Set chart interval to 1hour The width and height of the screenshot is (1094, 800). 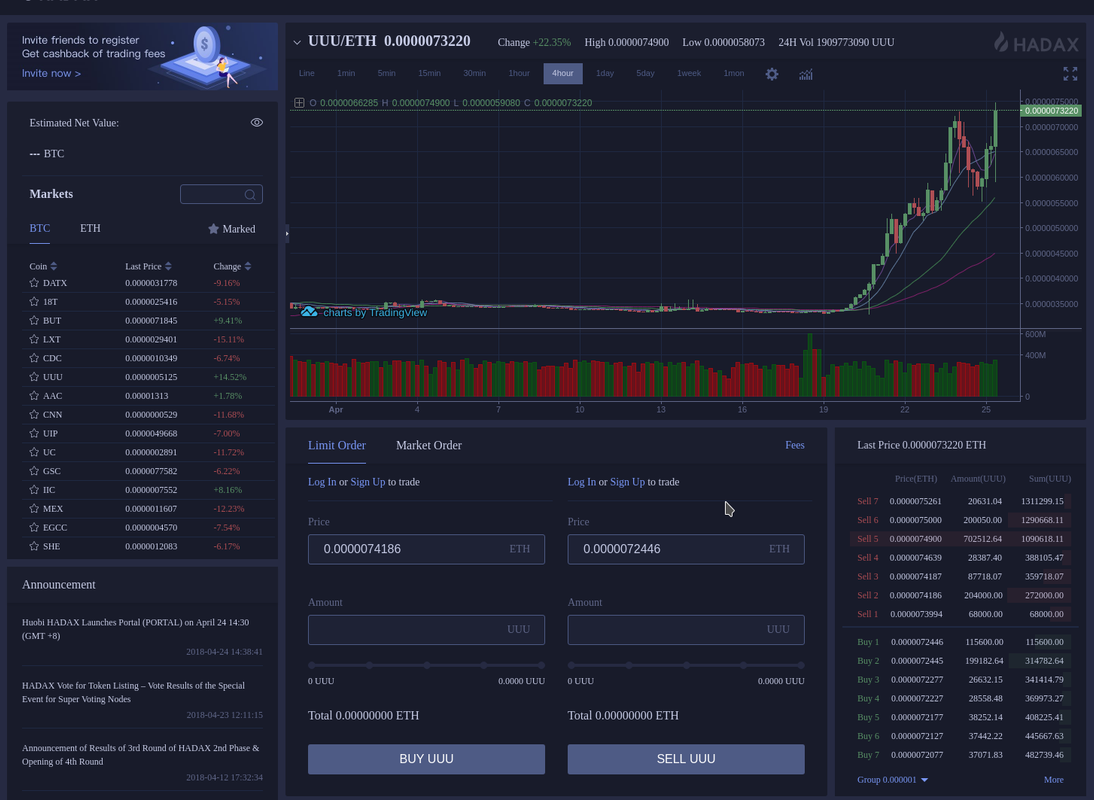tap(519, 73)
